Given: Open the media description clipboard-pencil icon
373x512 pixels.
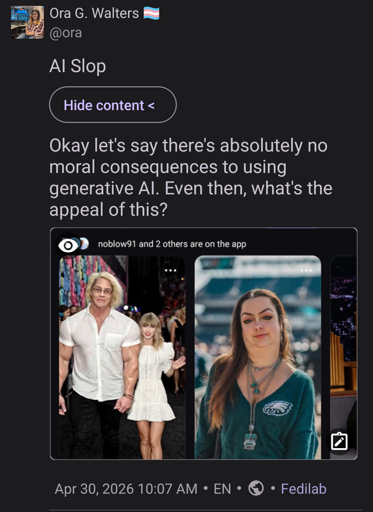Looking at the screenshot, I should tap(339, 441).
